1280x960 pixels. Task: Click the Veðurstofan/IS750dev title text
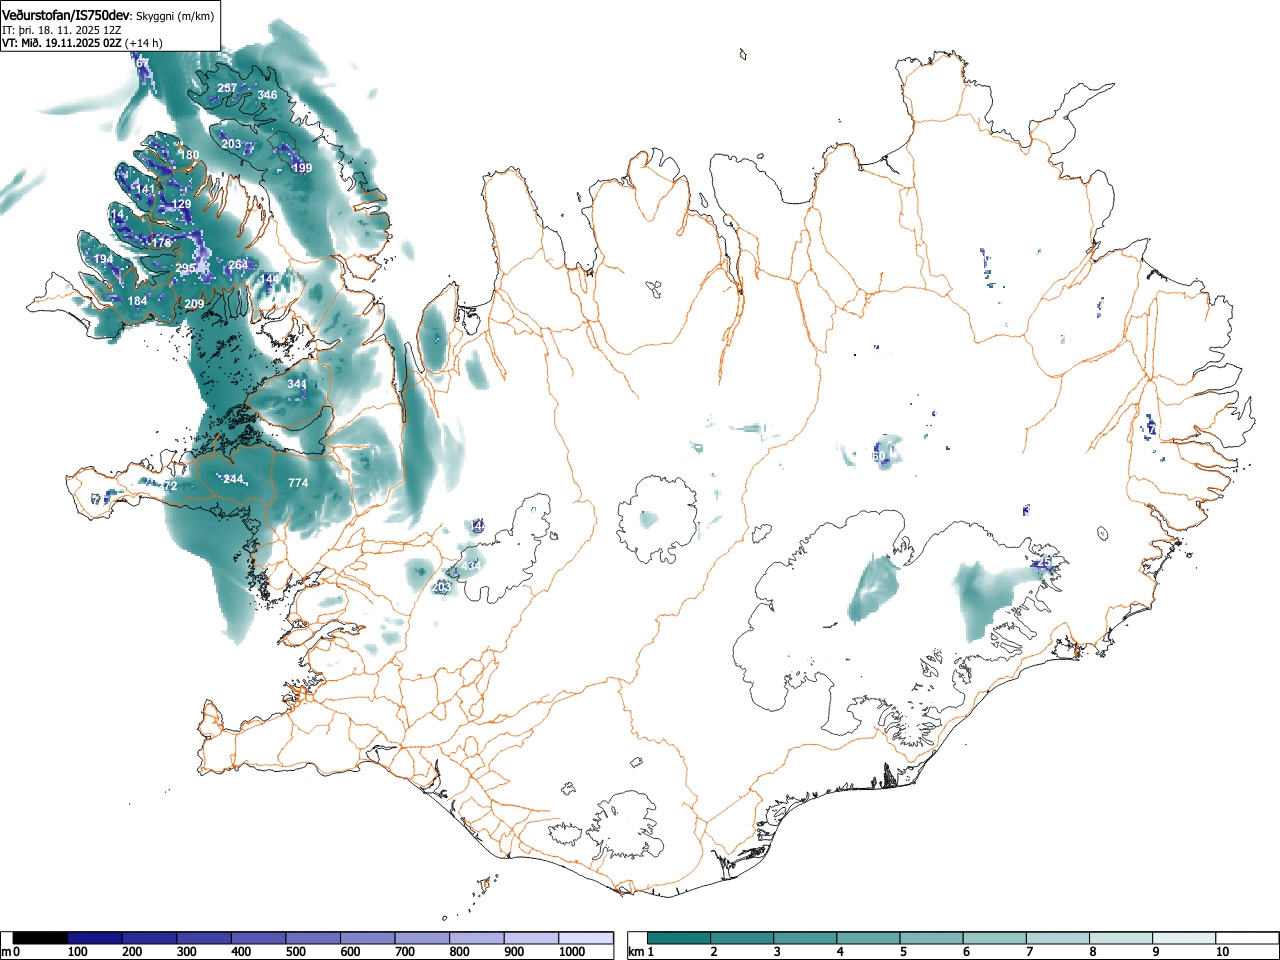[65, 15]
